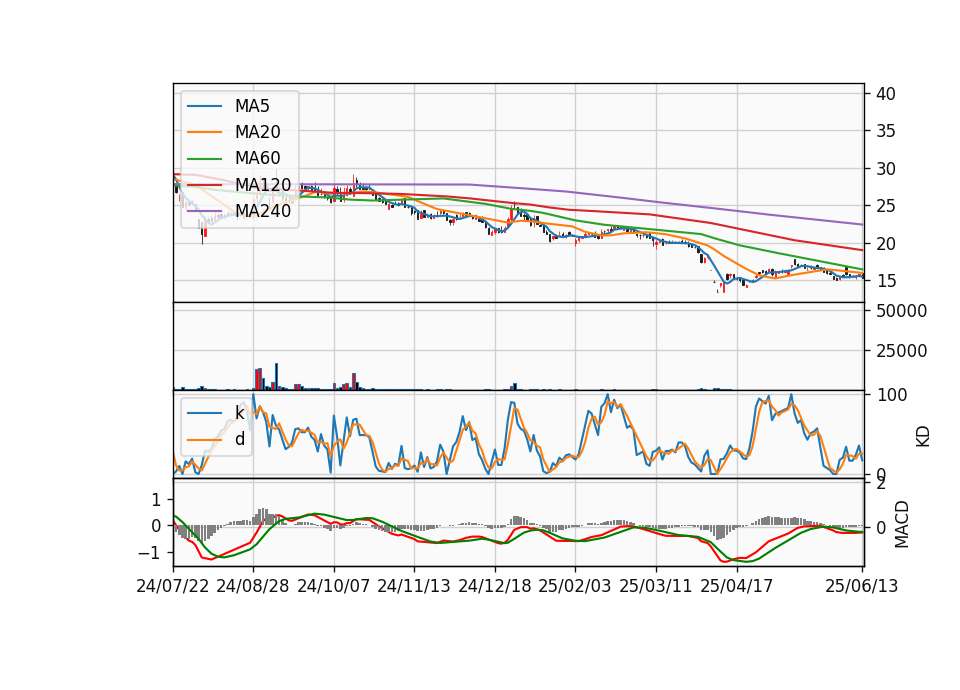Click the MACD right axis value 2
This screenshot has width=960, height=690.
[x=881, y=484]
